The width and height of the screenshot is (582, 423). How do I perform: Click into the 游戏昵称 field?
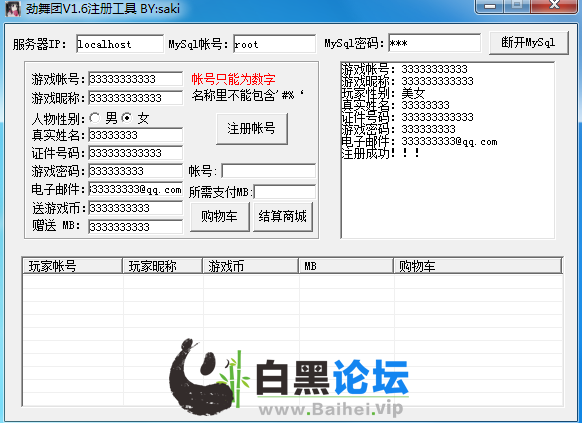click(x=135, y=98)
